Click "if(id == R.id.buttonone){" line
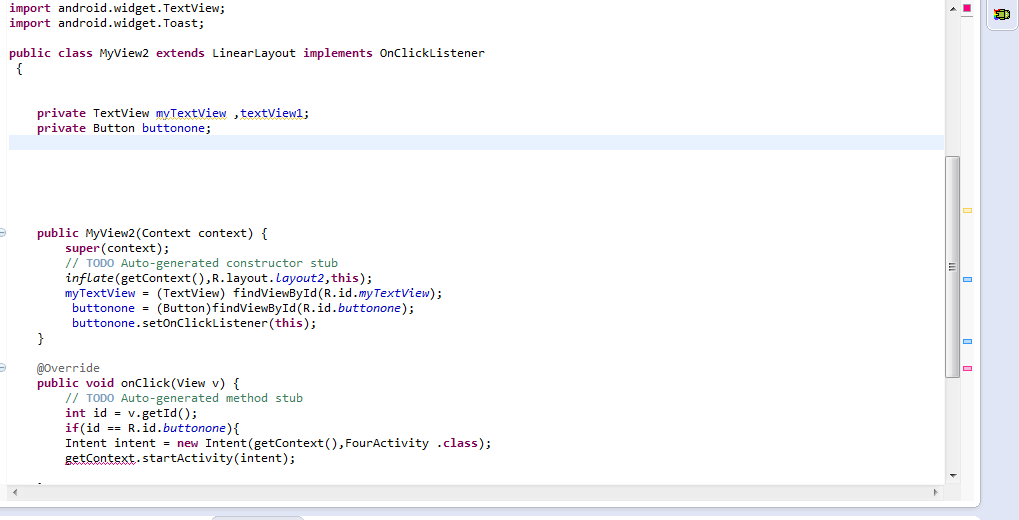 pyautogui.click(x=153, y=428)
